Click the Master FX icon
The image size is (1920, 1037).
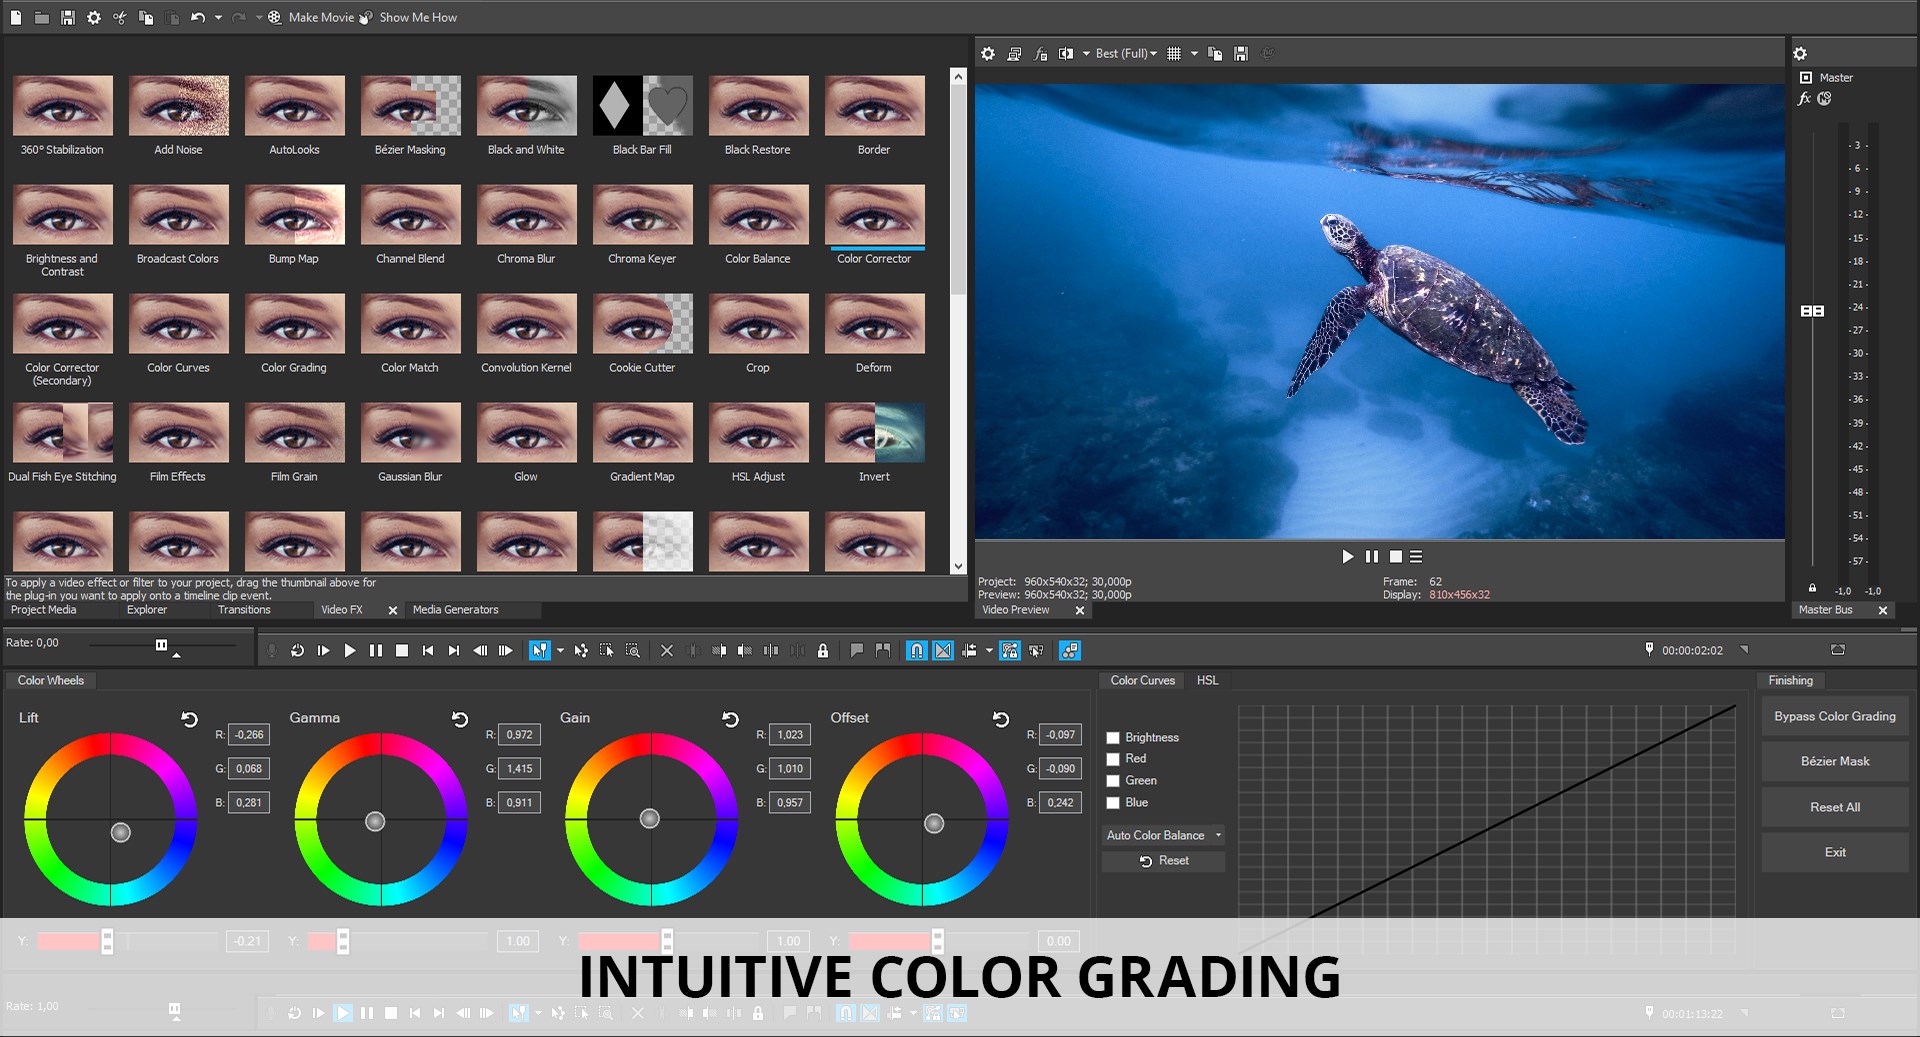pos(1804,98)
